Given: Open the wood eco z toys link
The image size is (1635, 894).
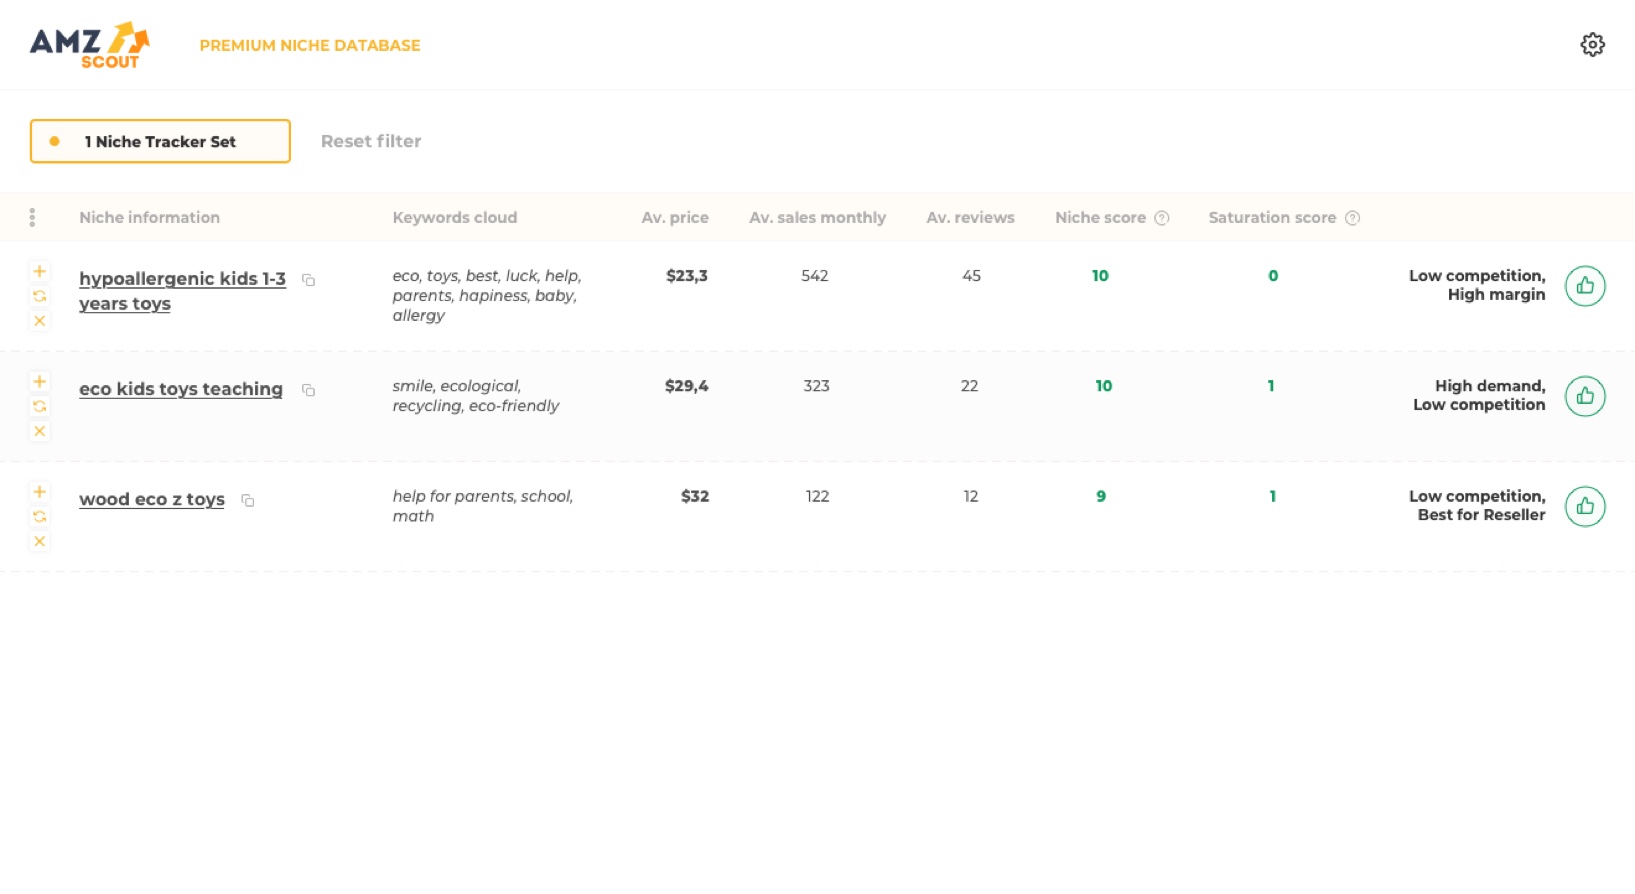Looking at the screenshot, I should [x=152, y=499].
